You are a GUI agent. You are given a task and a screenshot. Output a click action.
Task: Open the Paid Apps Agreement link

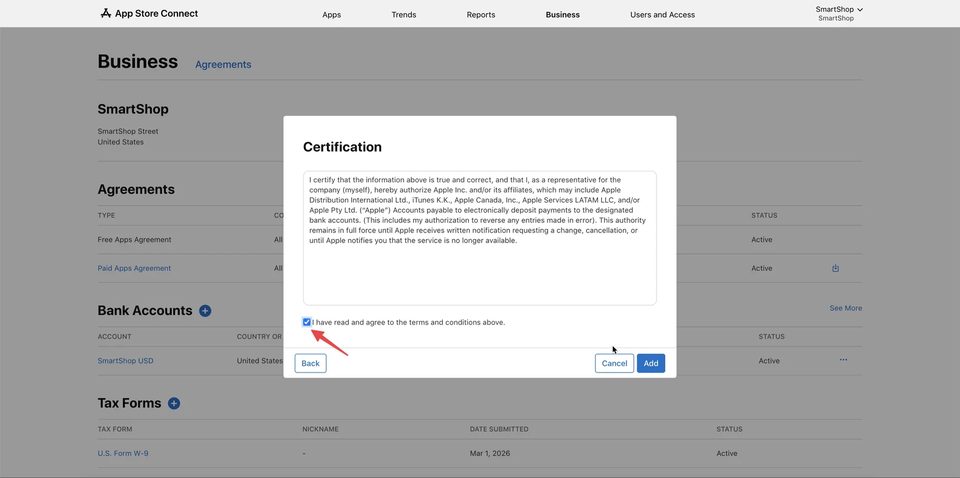pos(134,268)
